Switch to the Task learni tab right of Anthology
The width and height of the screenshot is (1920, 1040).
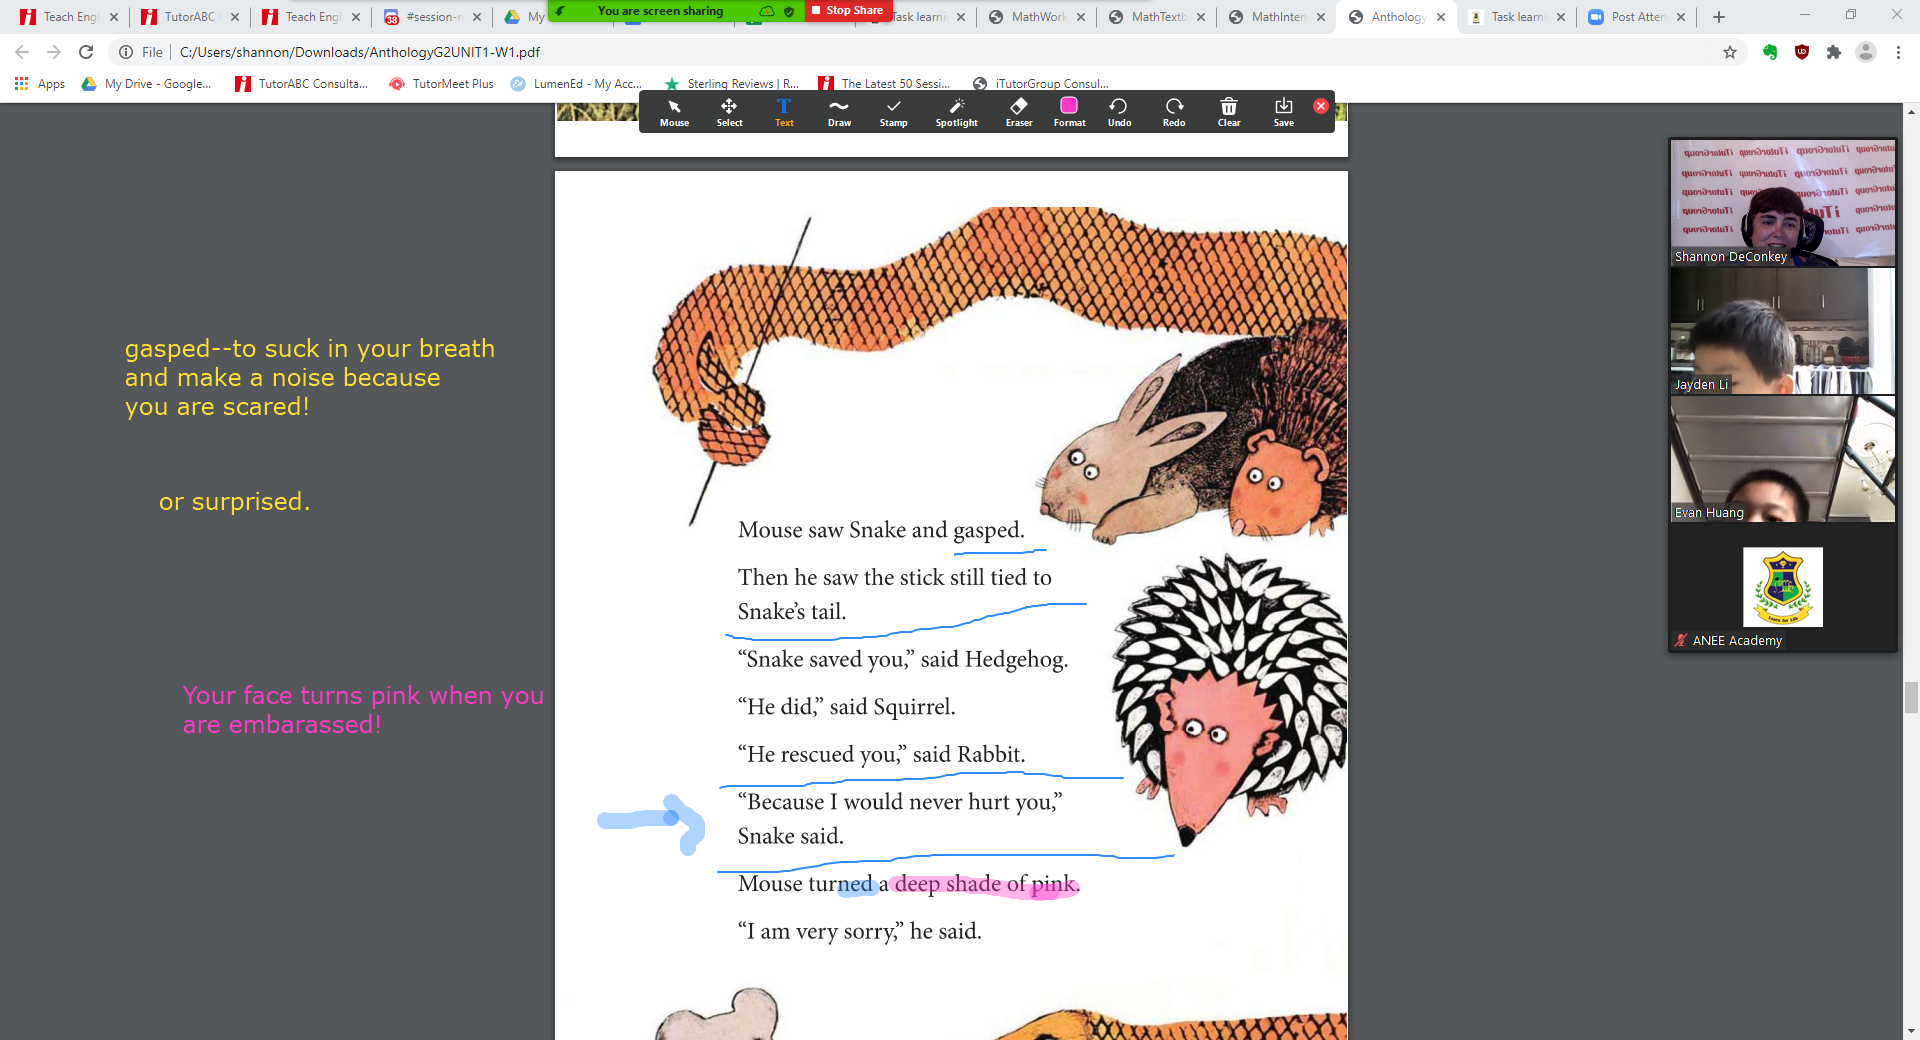(1509, 17)
